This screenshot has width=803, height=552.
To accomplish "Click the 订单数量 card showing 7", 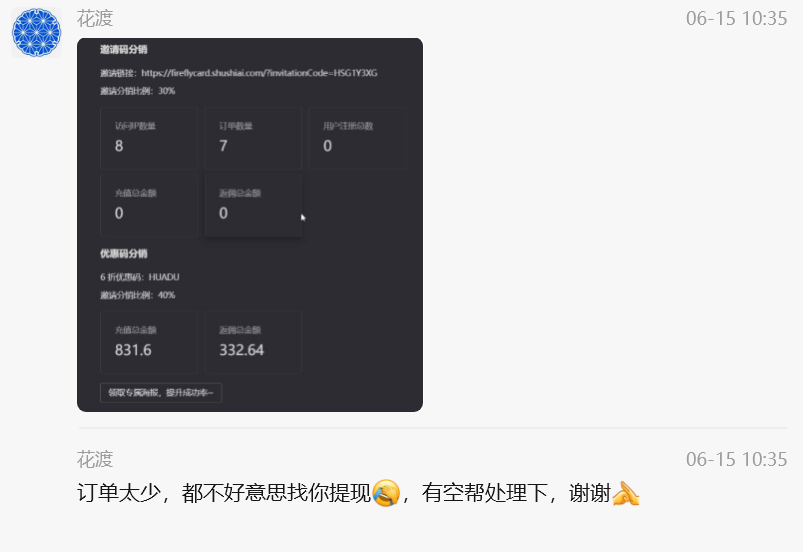I will (x=253, y=138).
